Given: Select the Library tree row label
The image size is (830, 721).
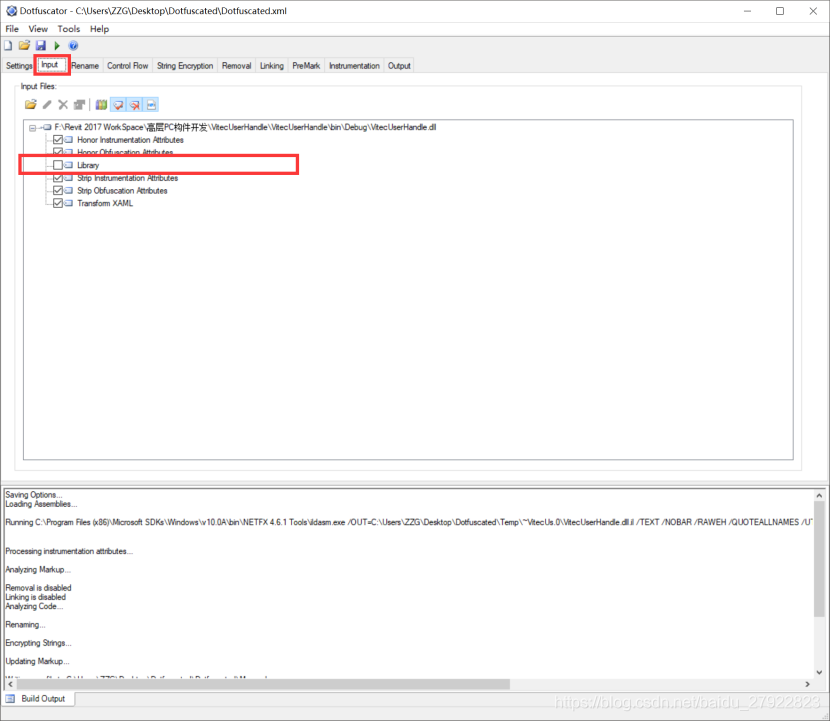Looking at the screenshot, I should [x=88, y=165].
